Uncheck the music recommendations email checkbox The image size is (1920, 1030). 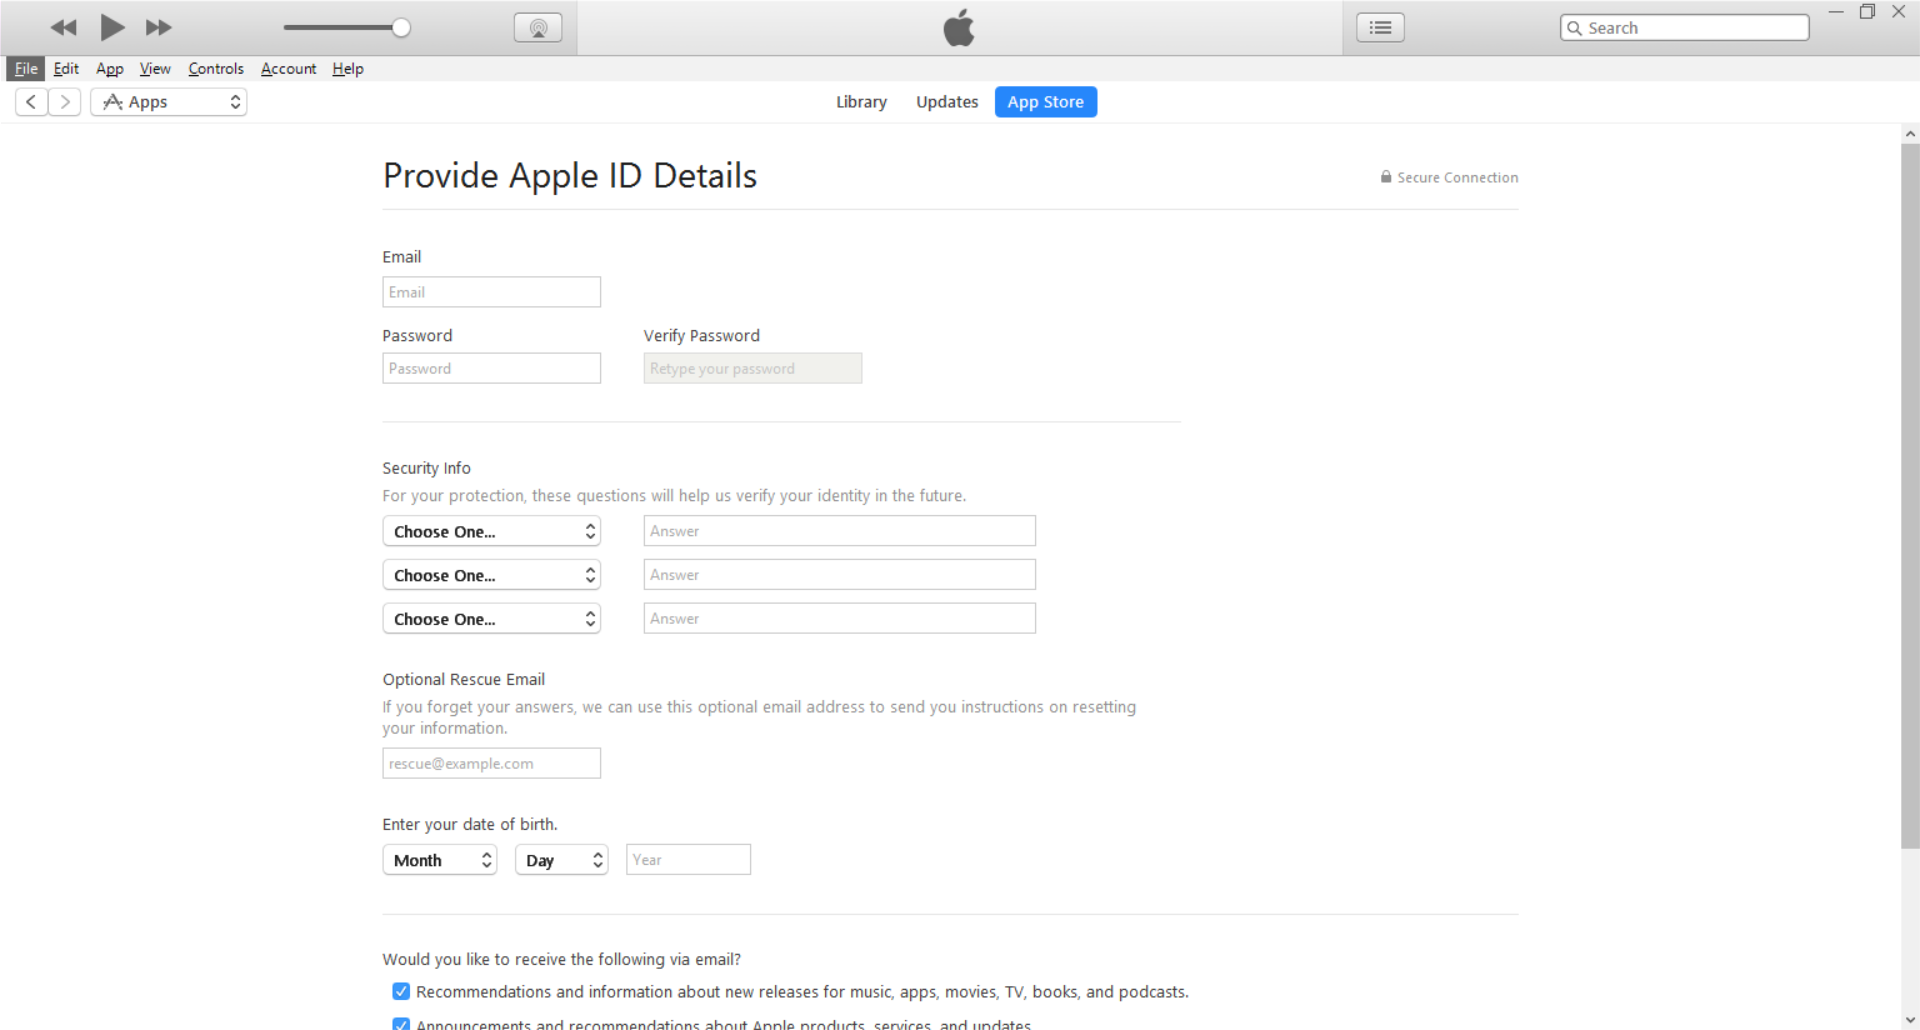[x=400, y=991]
